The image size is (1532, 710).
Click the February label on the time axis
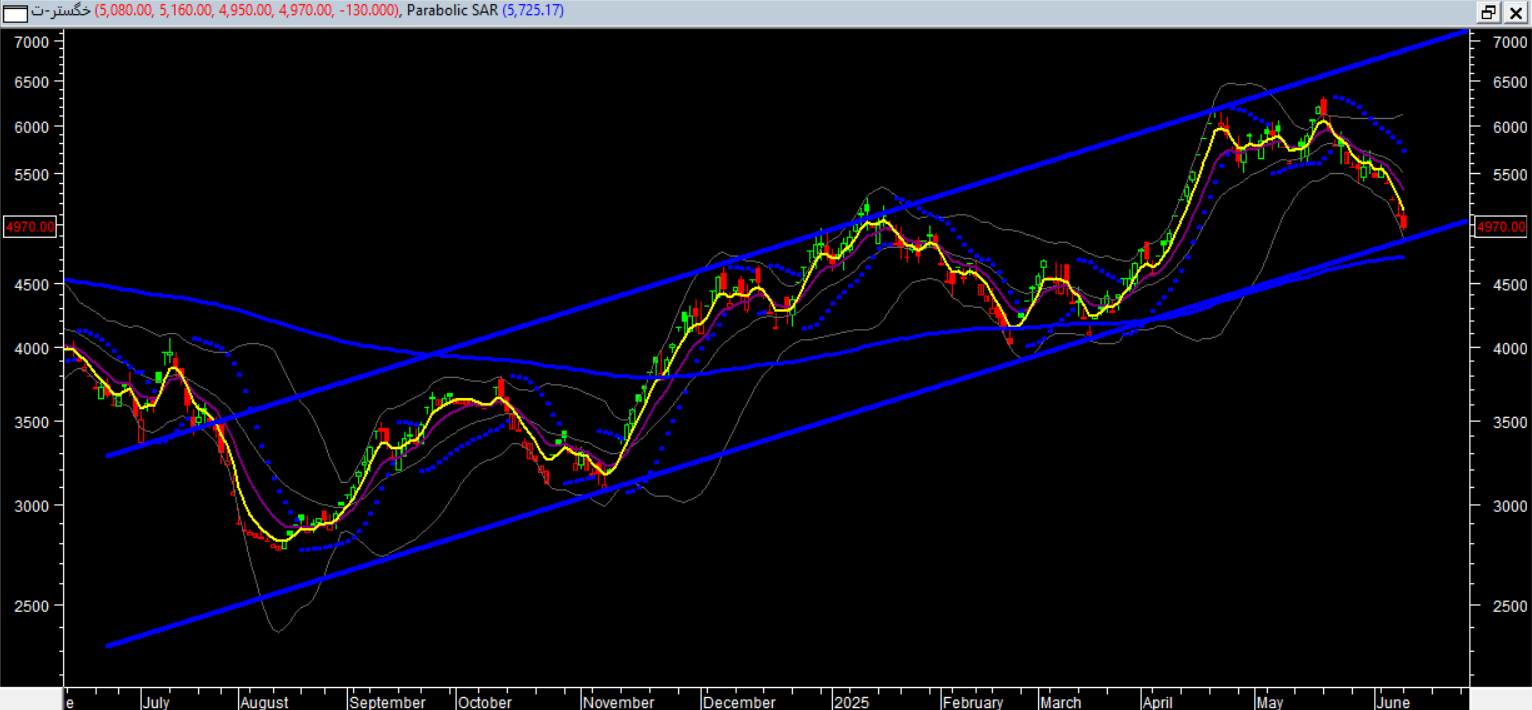973,702
